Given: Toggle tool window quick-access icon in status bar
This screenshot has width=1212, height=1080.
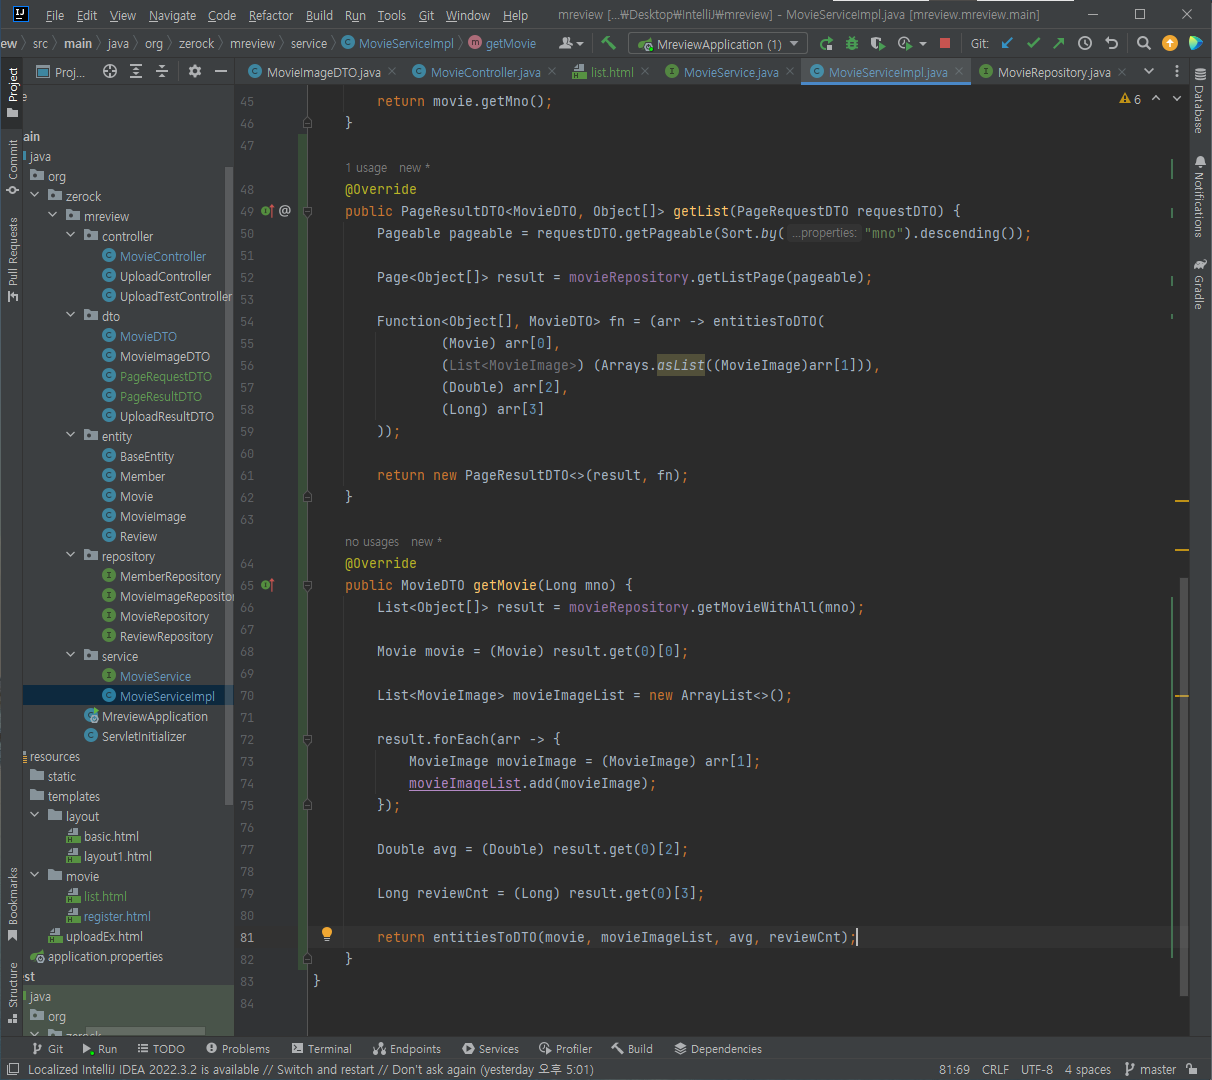Looking at the screenshot, I should 12,1069.
